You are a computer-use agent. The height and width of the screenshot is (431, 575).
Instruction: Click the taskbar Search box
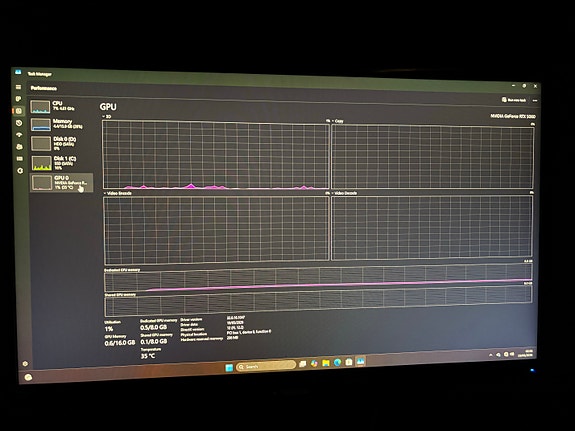[265, 366]
